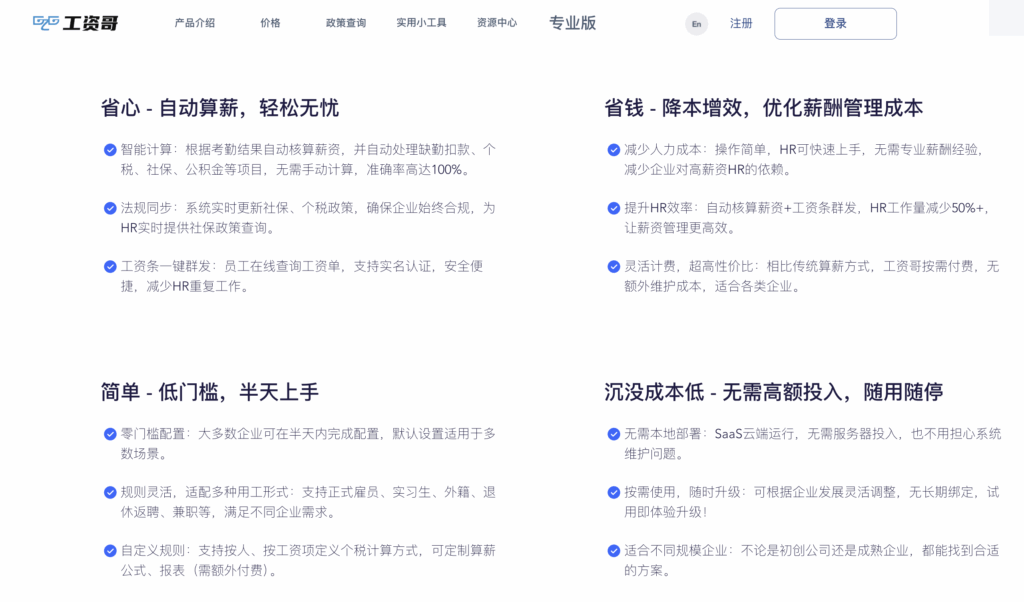The height and width of the screenshot is (602, 1024).
Task: Click the 登录 button
Action: point(835,24)
